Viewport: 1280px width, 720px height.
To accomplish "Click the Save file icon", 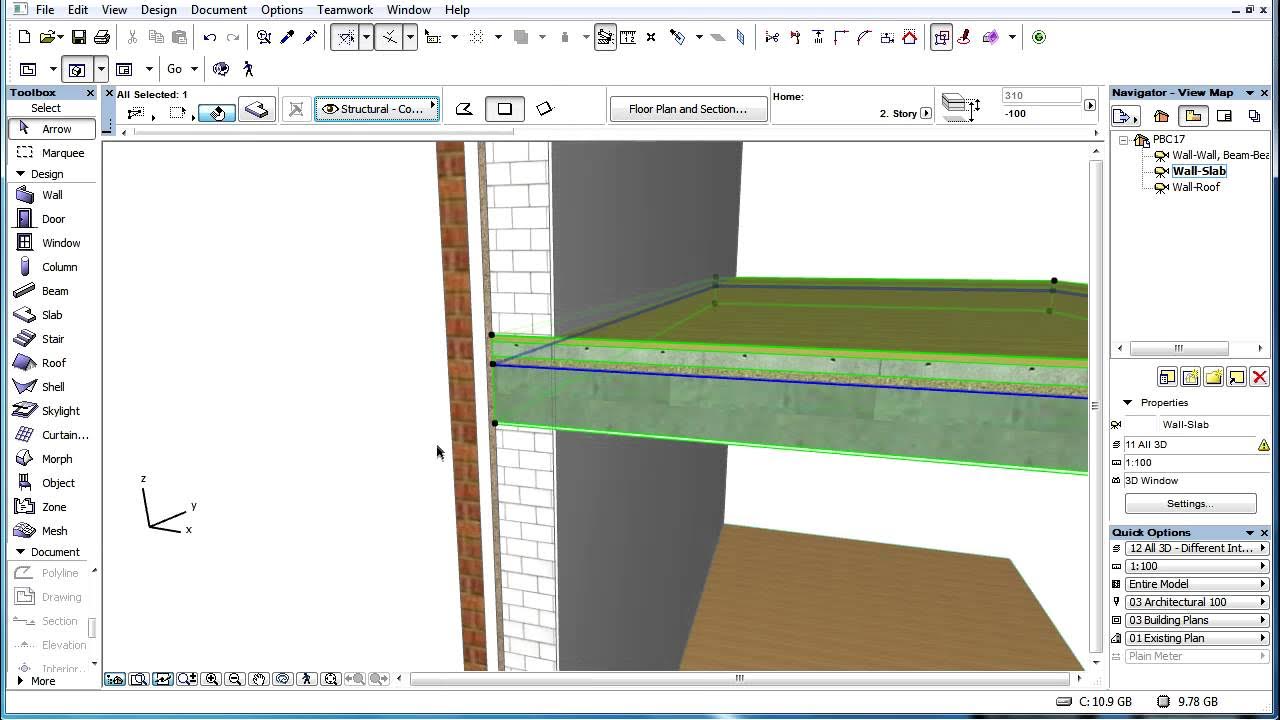I will click(x=78, y=37).
